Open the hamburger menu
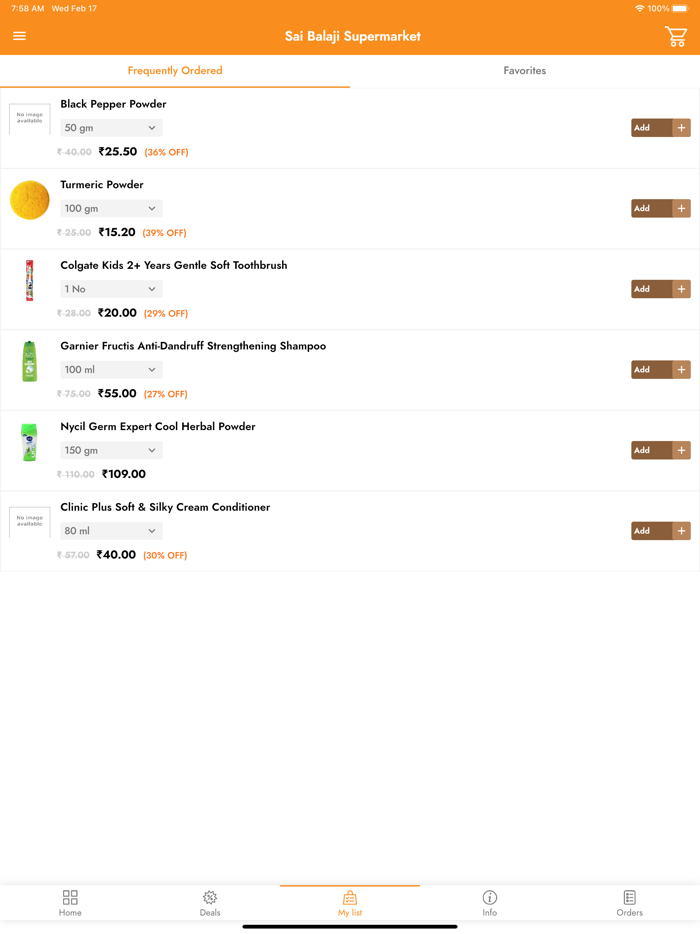 point(19,36)
